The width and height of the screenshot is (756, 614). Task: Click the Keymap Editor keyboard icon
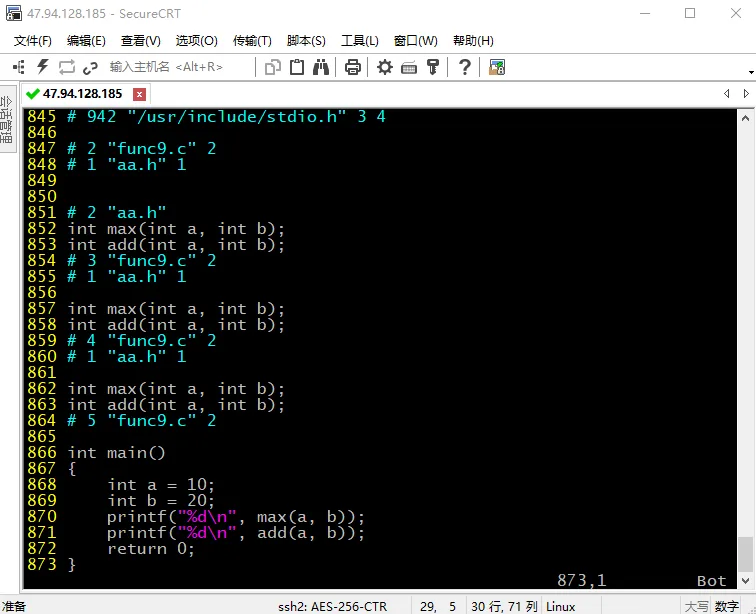[x=409, y=68]
